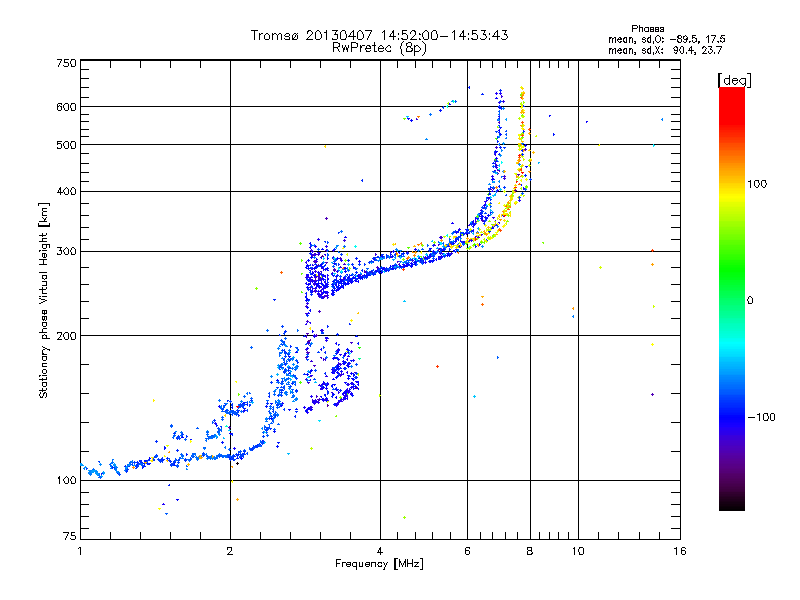The height and width of the screenshot is (600, 800).
Task: Click the y-axis label 'Stationary phase Virtual Height [km]'
Action: 44,300
